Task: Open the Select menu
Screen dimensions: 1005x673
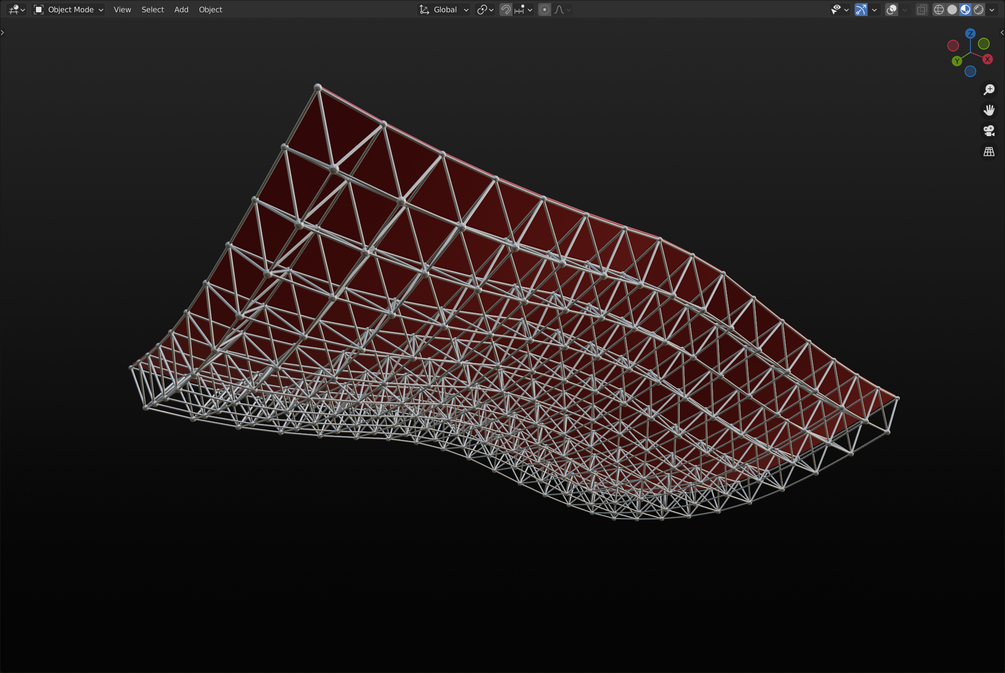Action: (153, 10)
